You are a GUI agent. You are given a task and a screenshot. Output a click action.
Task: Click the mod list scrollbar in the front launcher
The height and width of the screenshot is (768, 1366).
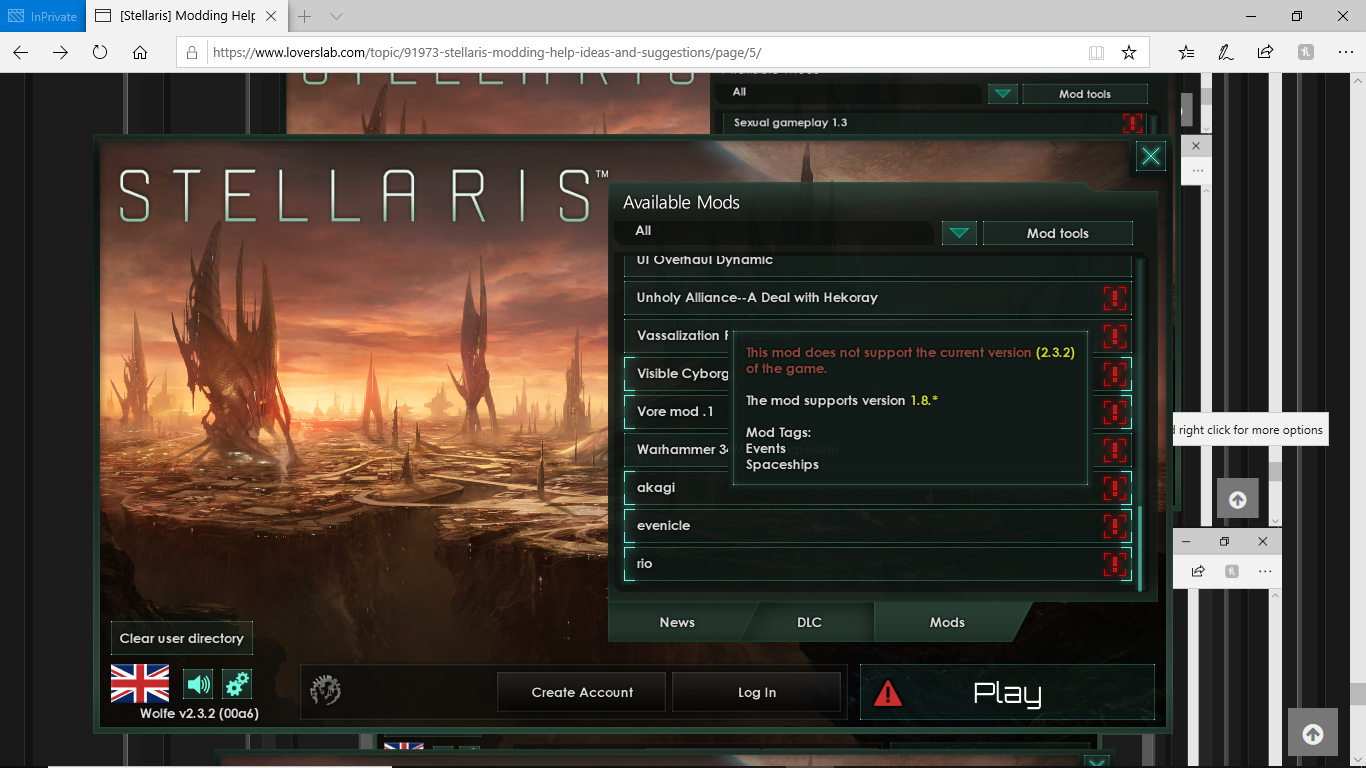[1139, 548]
